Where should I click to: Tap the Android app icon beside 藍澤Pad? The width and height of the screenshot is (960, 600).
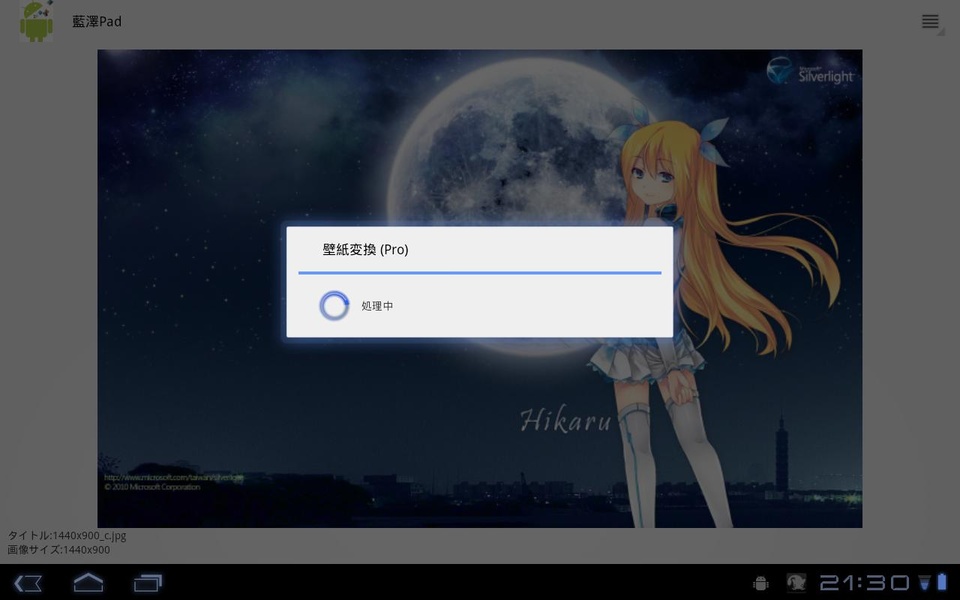click(x=36, y=21)
